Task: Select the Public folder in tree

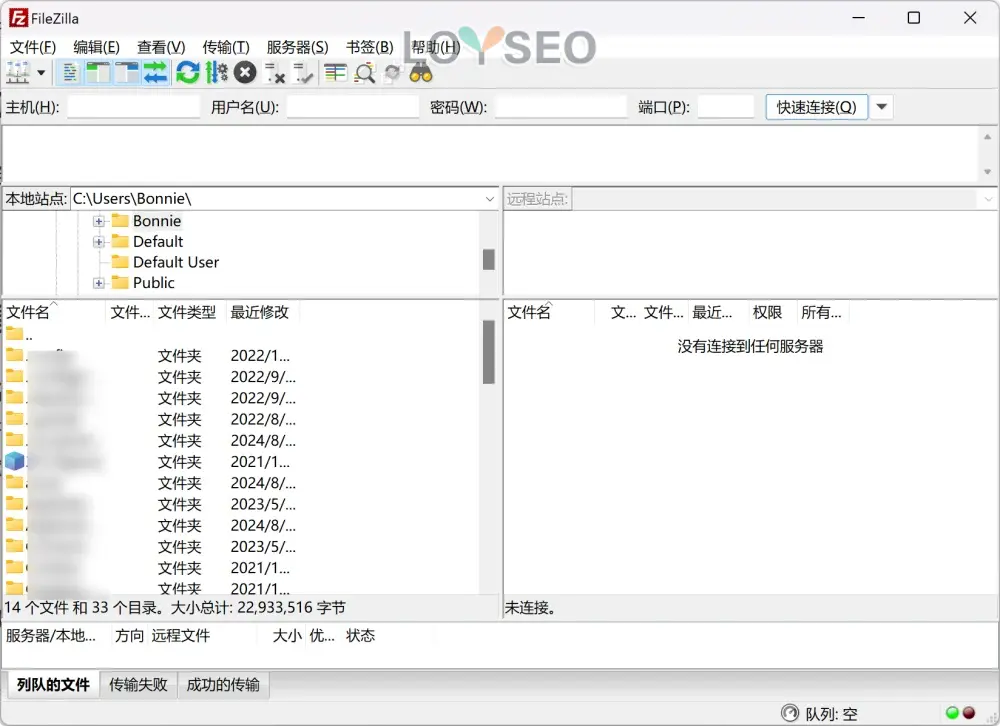Action: [153, 283]
